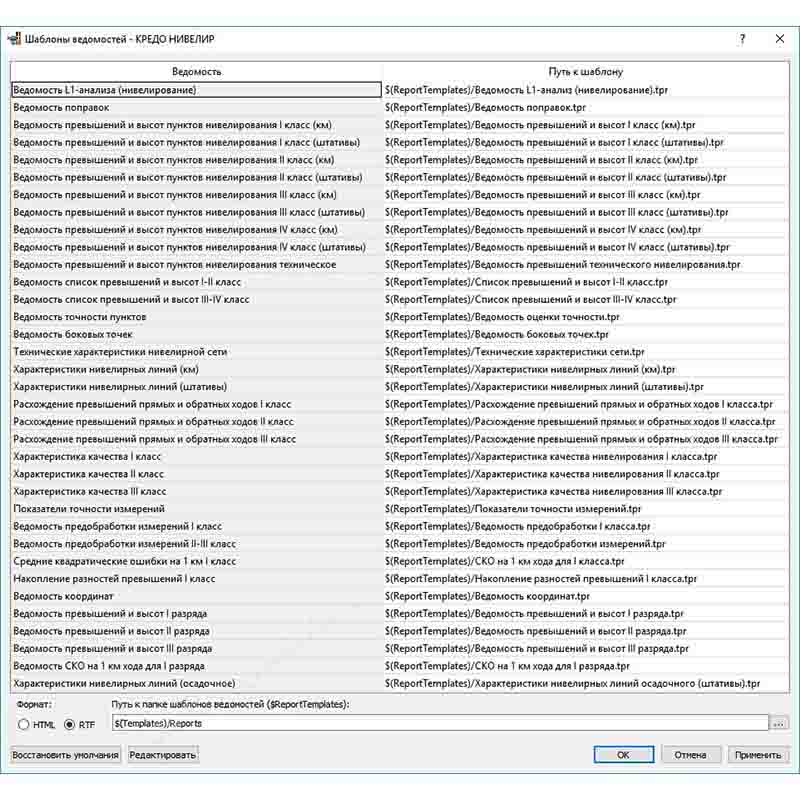Click the Применить button
This screenshot has height=800, width=800.
[758, 755]
